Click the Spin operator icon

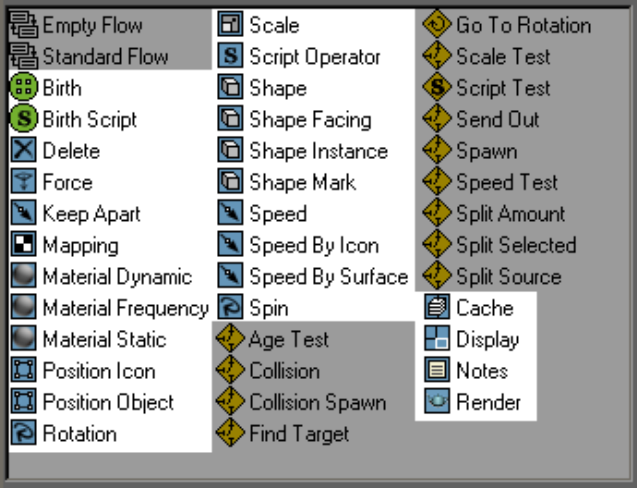coord(231,308)
